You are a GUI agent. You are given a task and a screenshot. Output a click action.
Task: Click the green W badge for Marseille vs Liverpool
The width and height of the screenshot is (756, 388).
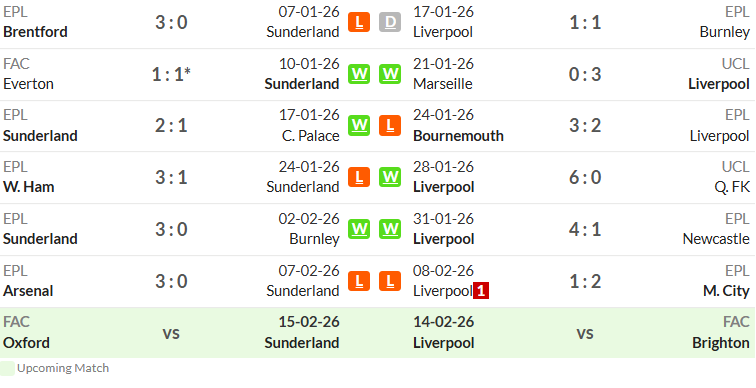[x=390, y=74]
